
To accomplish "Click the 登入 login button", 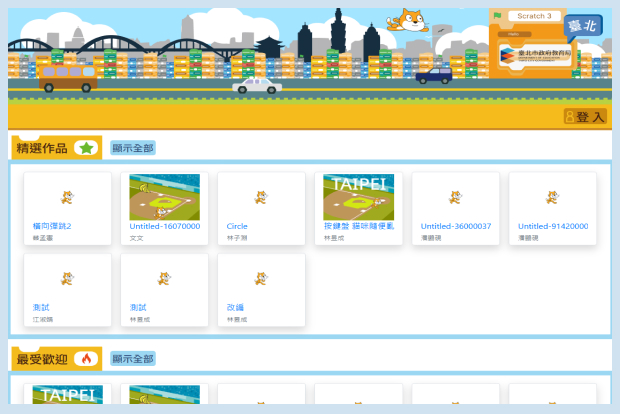I will click(585, 117).
